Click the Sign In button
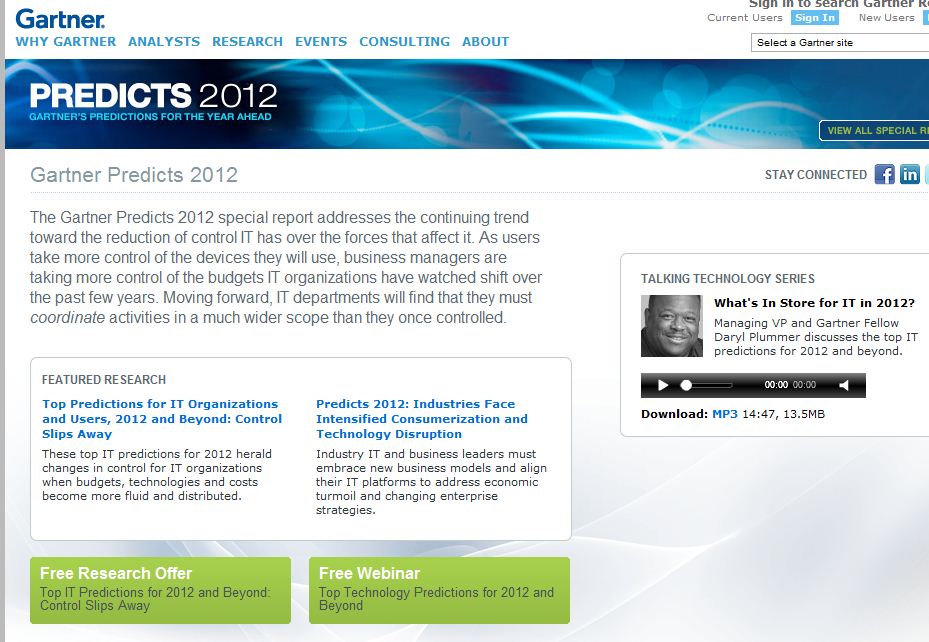The width and height of the screenshot is (929, 642). pos(815,18)
